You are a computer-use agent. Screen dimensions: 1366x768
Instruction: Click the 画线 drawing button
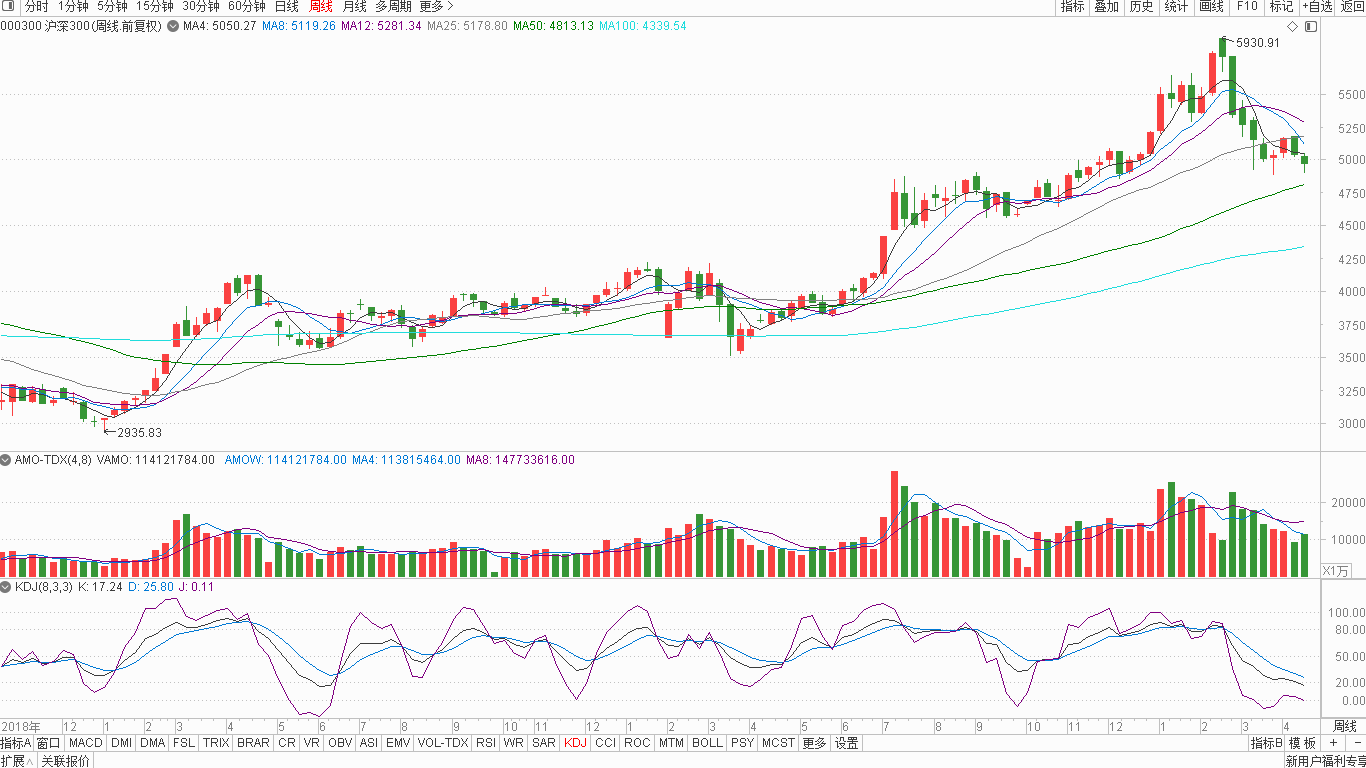point(1211,6)
